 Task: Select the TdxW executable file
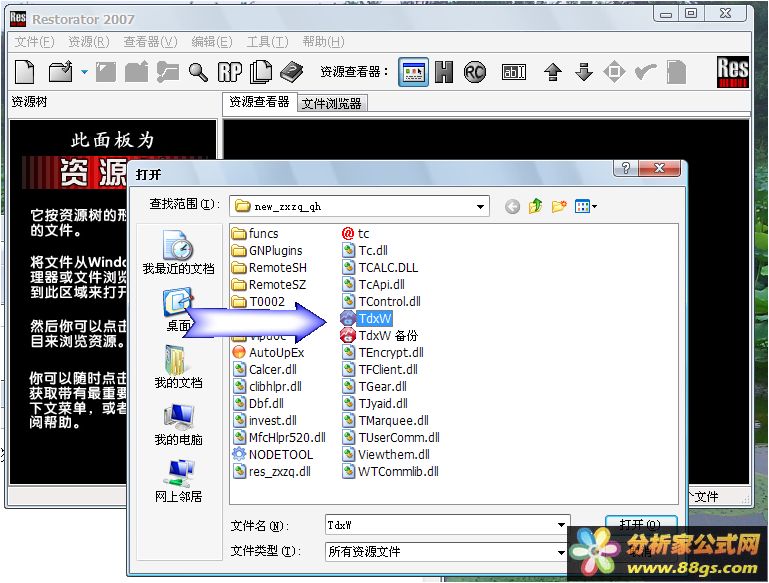(x=366, y=319)
